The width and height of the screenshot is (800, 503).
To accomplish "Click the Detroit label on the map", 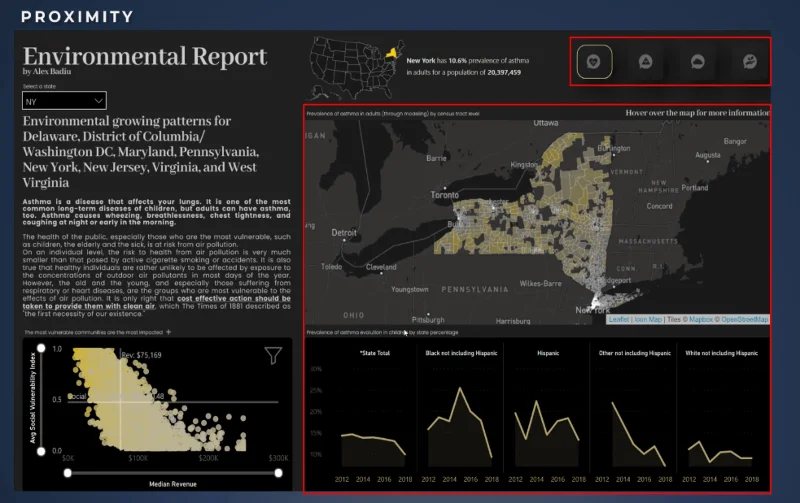I will 344,233.
